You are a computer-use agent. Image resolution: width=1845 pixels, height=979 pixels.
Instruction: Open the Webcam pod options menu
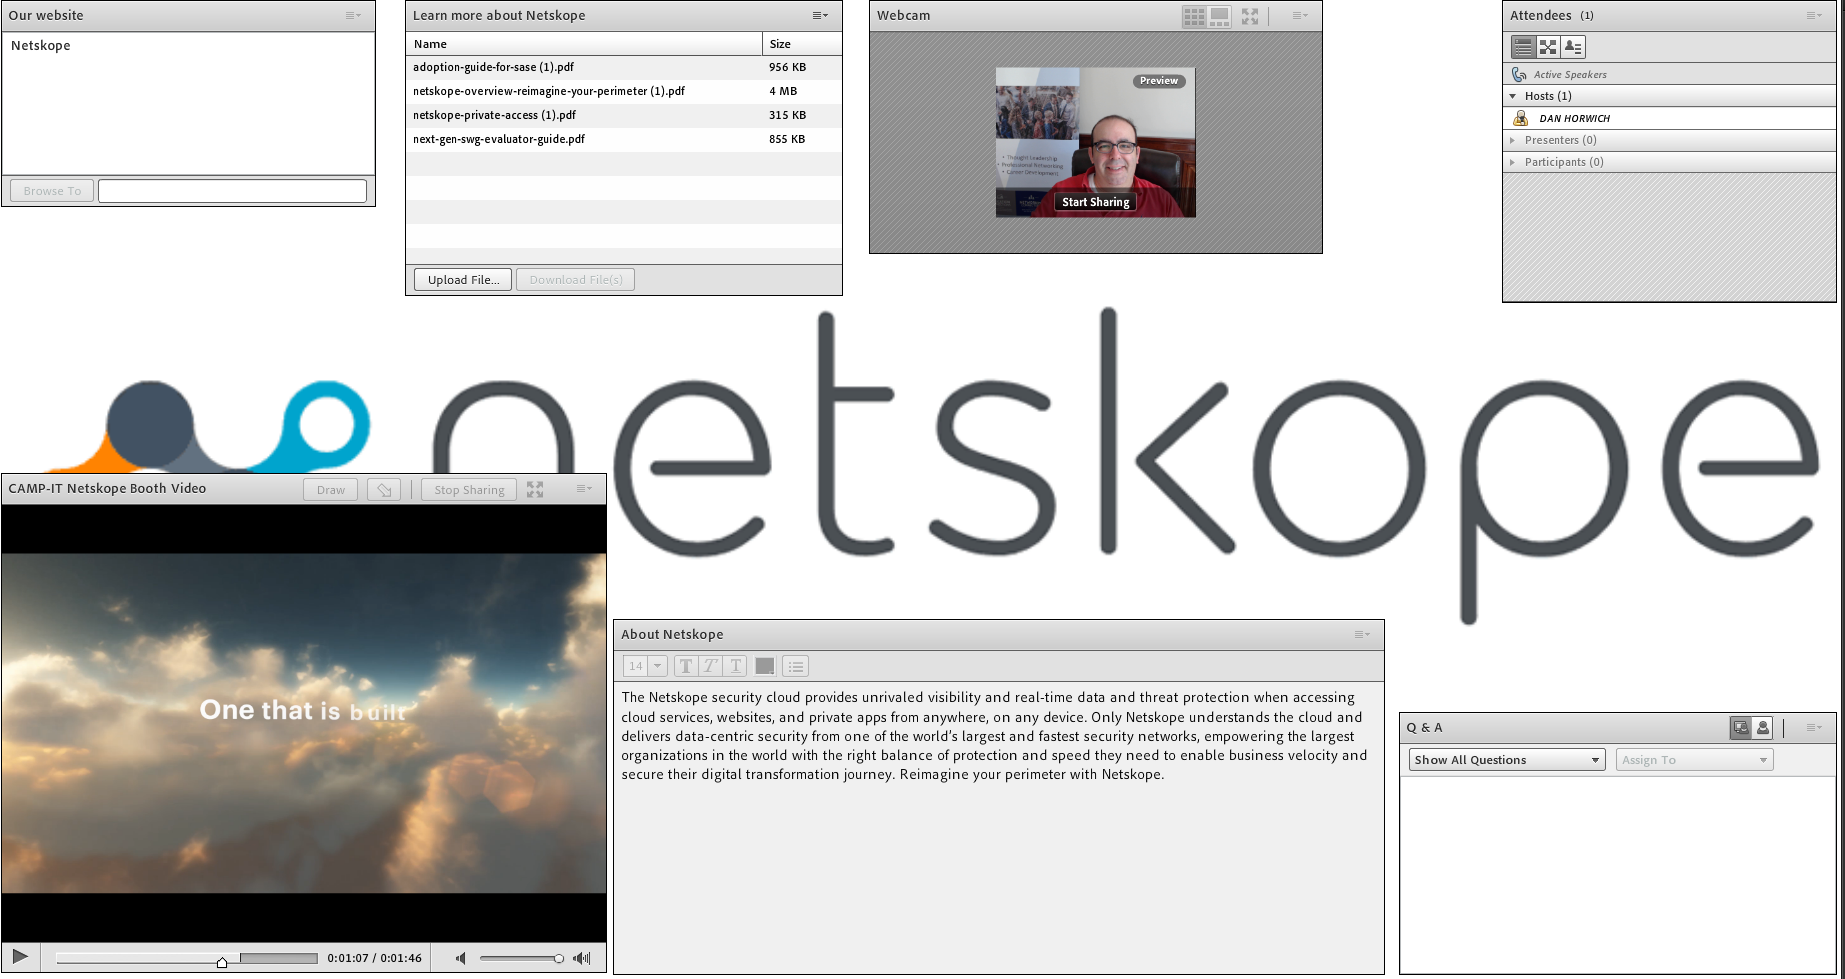[x=1300, y=16]
